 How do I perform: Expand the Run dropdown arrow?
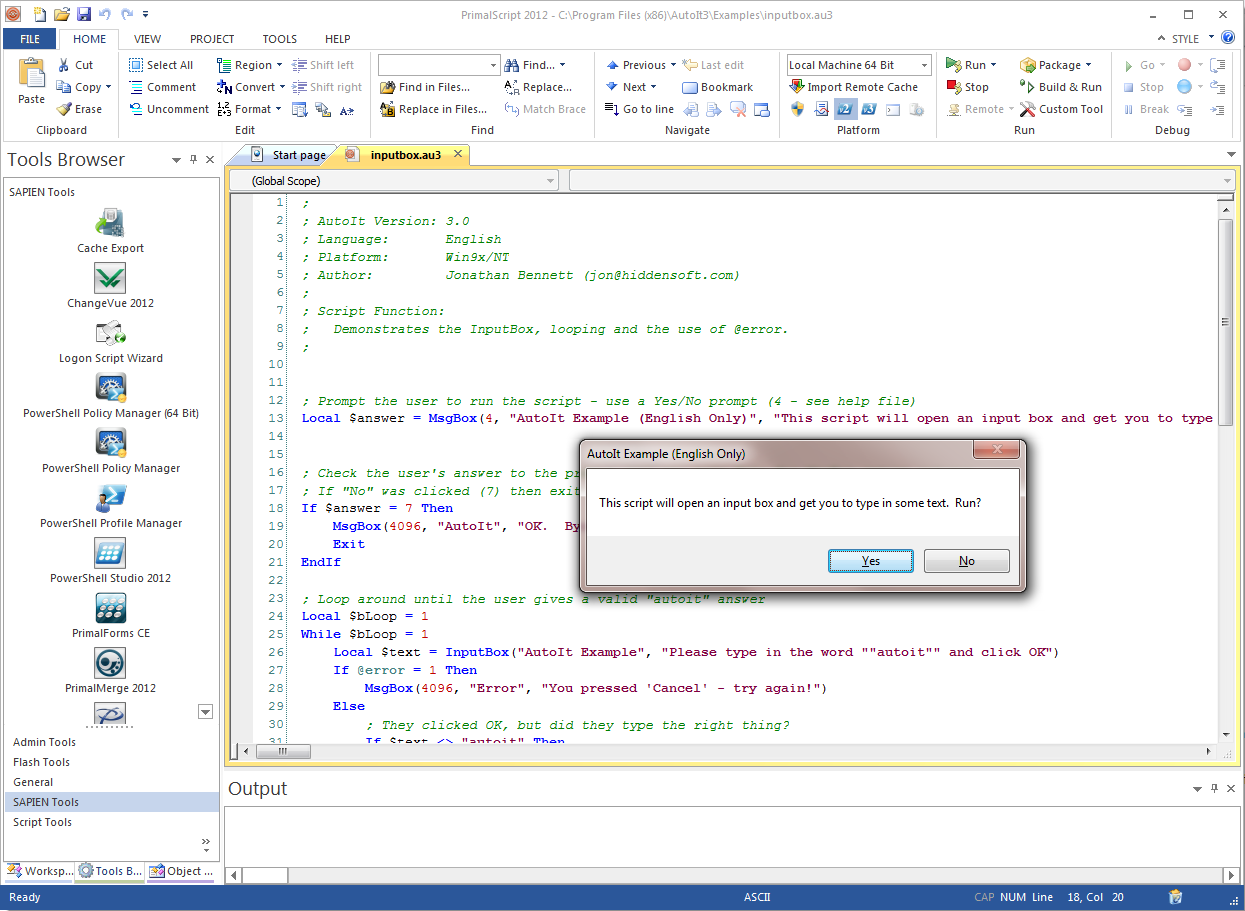993,65
